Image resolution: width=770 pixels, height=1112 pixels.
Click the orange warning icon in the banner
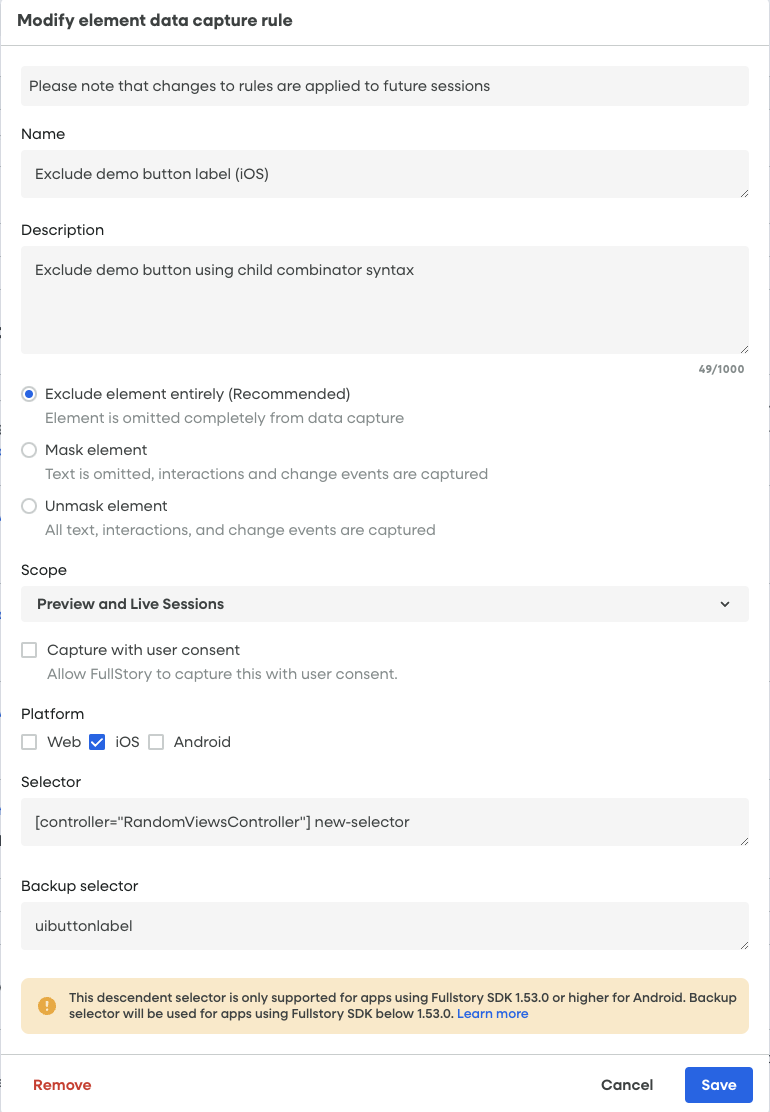46,1006
